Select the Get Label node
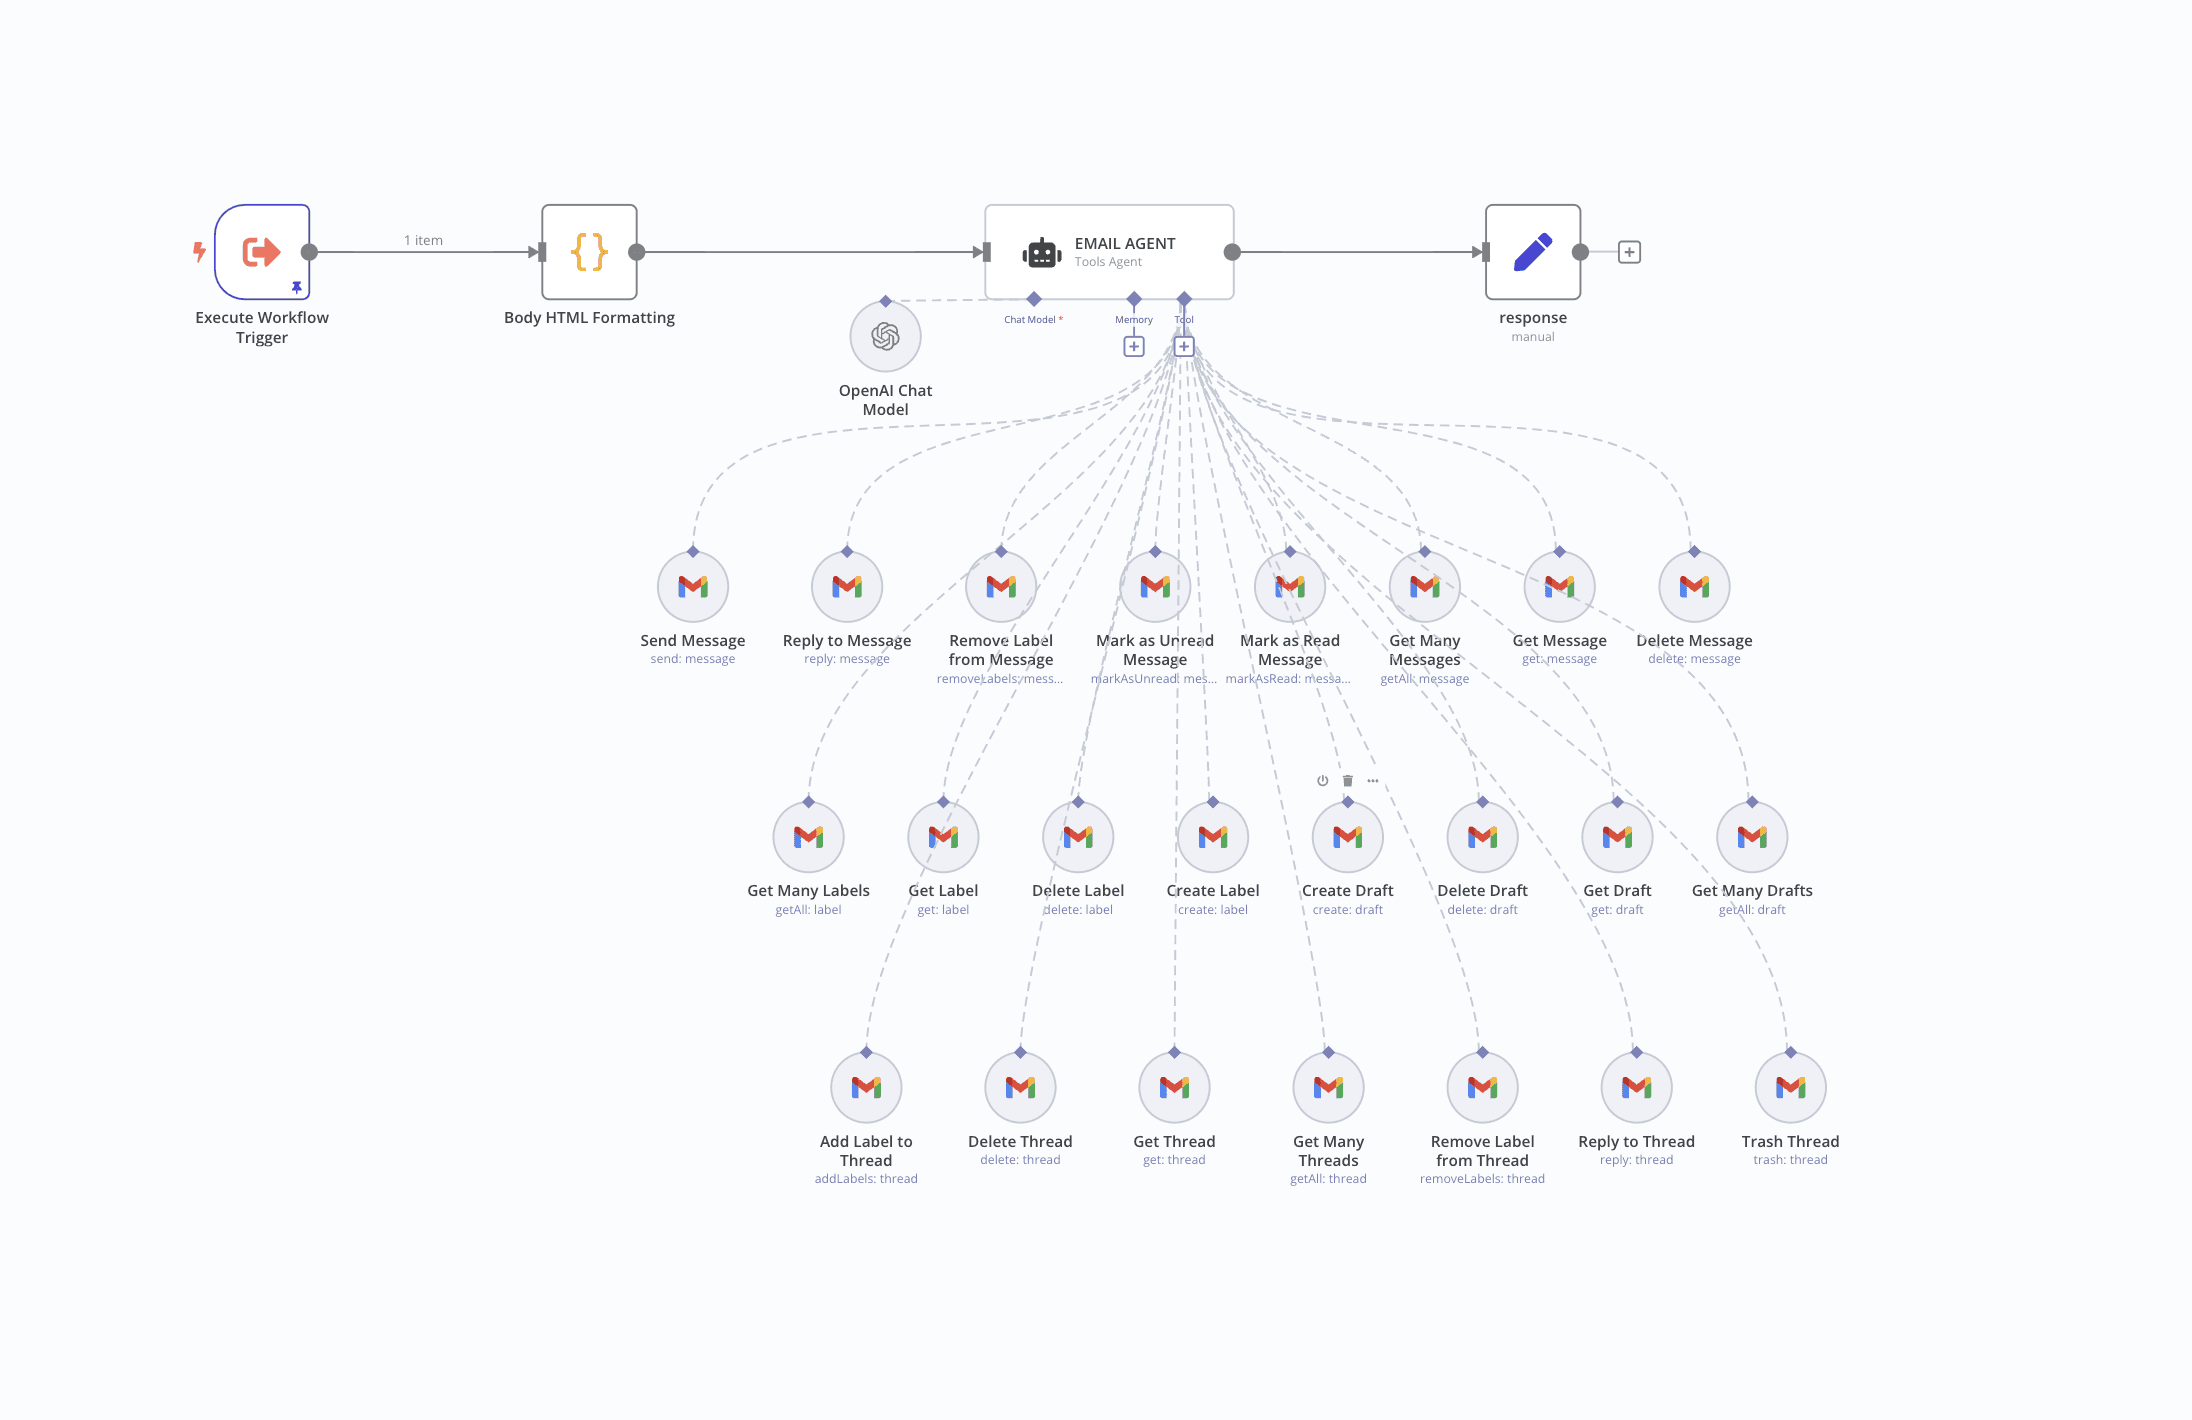The image size is (2192, 1420). pos(943,837)
